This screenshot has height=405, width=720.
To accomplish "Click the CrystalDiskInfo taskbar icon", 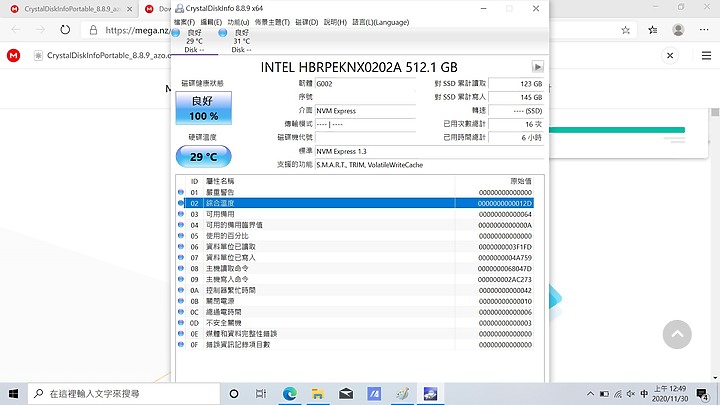I will (x=430, y=394).
